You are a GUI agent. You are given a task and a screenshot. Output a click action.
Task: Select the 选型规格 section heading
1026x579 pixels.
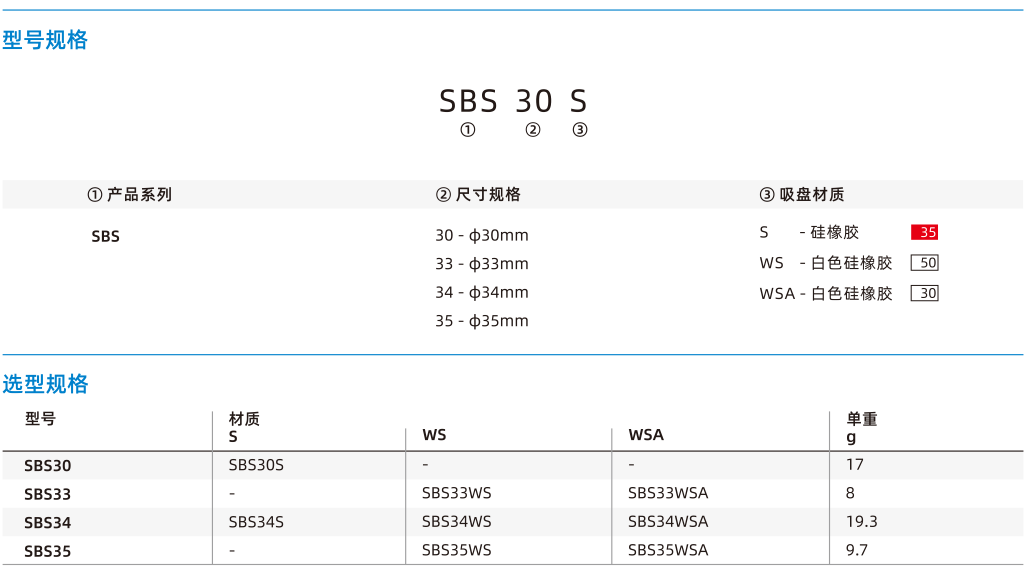(45, 384)
